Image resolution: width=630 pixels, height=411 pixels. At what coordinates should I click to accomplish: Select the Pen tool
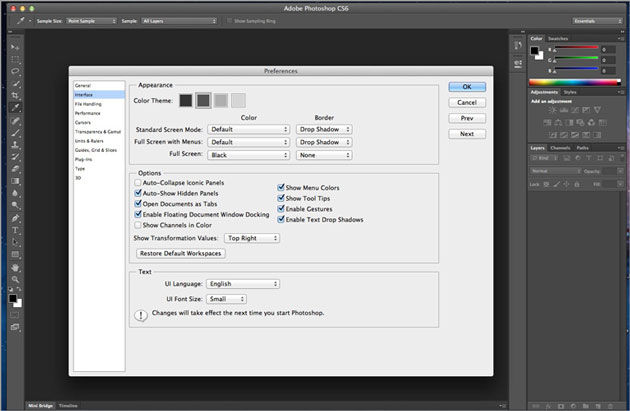pyautogui.click(x=15, y=219)
